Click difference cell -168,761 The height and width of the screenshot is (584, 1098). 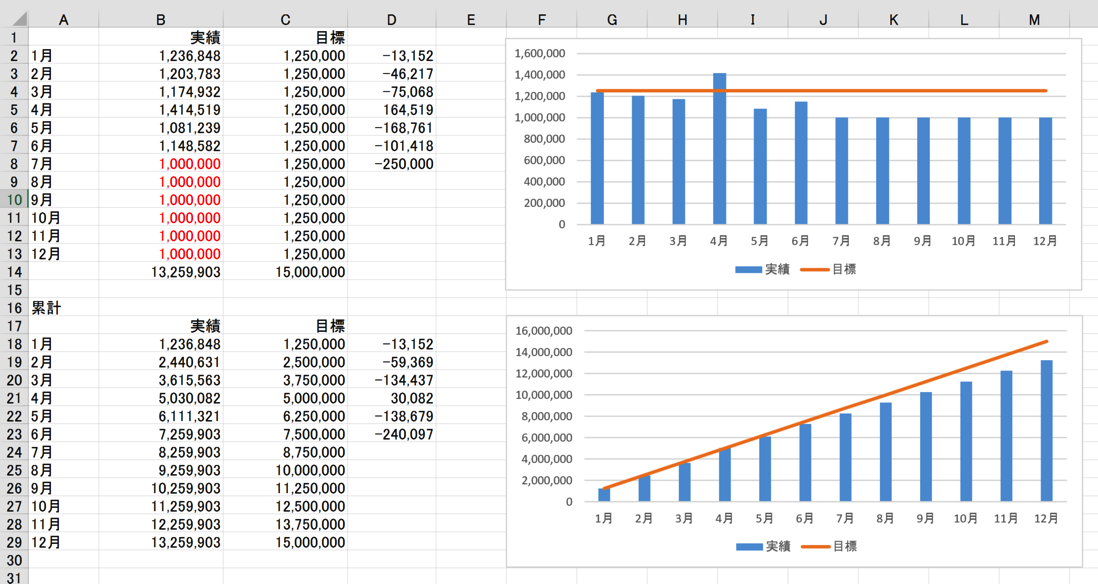click(391, 127)
